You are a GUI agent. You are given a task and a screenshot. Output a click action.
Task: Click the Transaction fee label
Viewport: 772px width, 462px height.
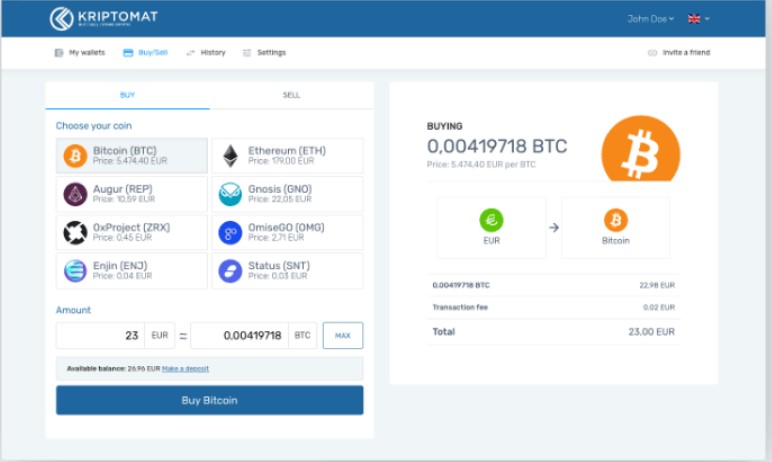tap(460, 307)
